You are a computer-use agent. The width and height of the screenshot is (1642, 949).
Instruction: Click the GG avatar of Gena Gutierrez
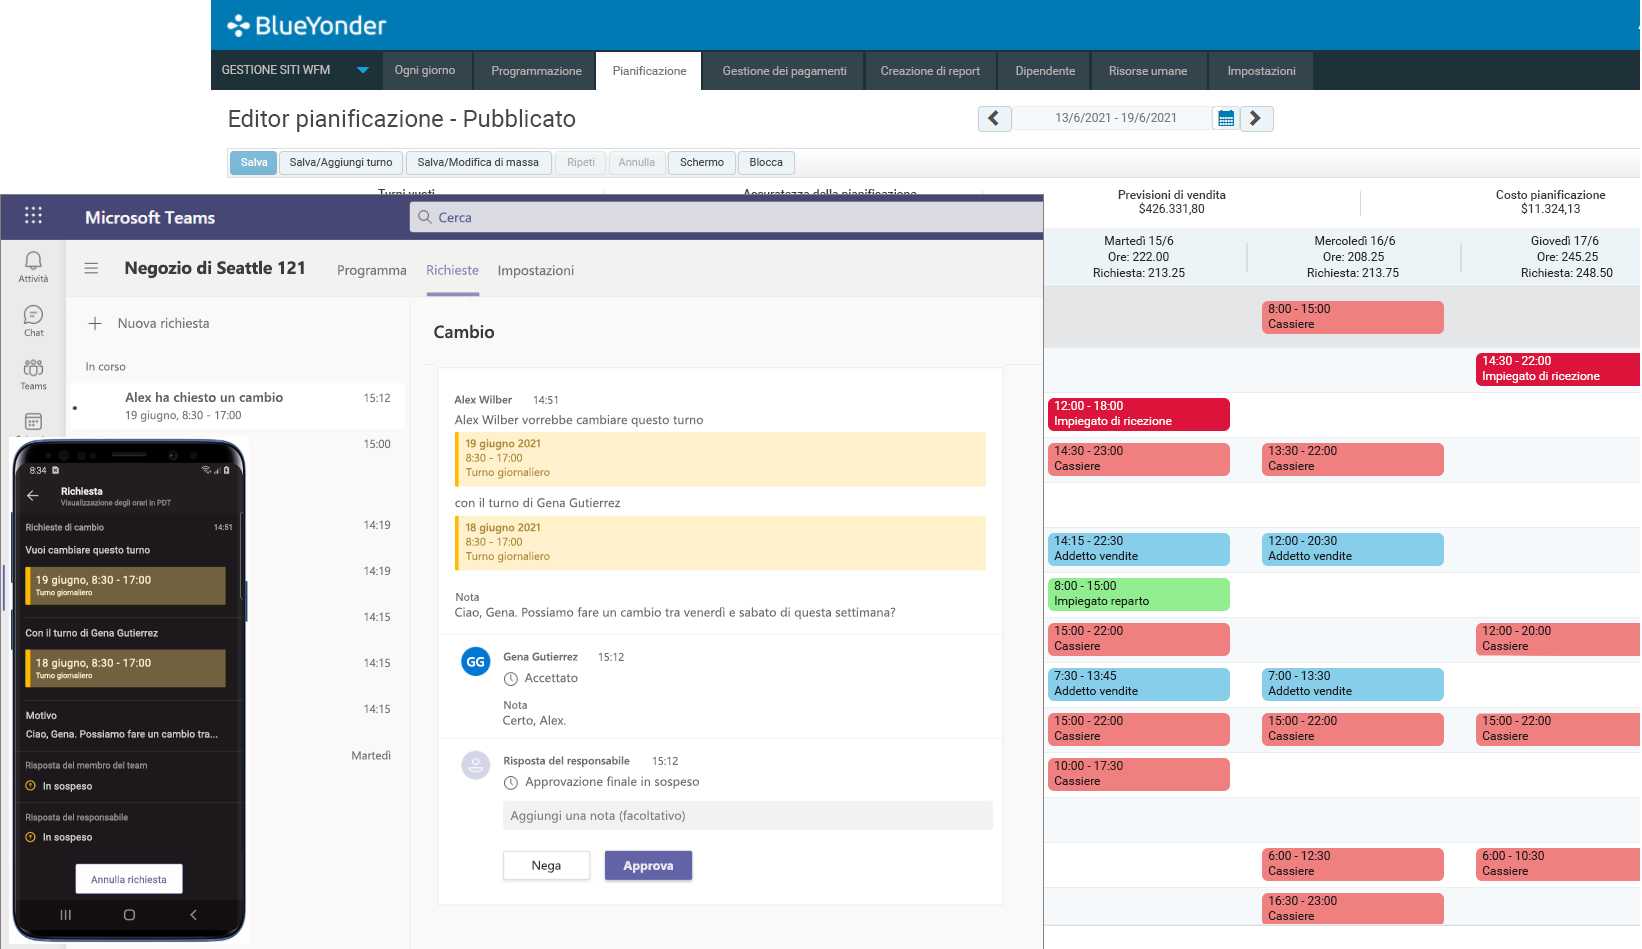pos(475,662)
